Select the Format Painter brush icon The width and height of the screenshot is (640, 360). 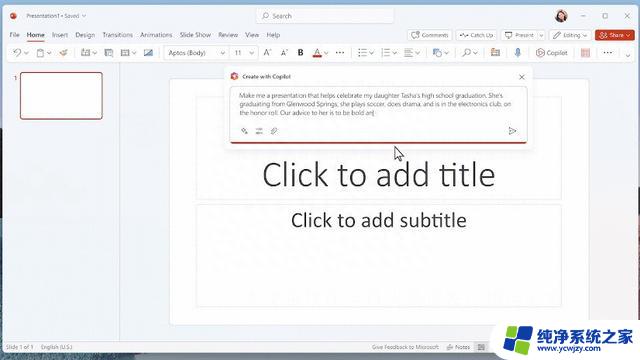coord(63,53)
